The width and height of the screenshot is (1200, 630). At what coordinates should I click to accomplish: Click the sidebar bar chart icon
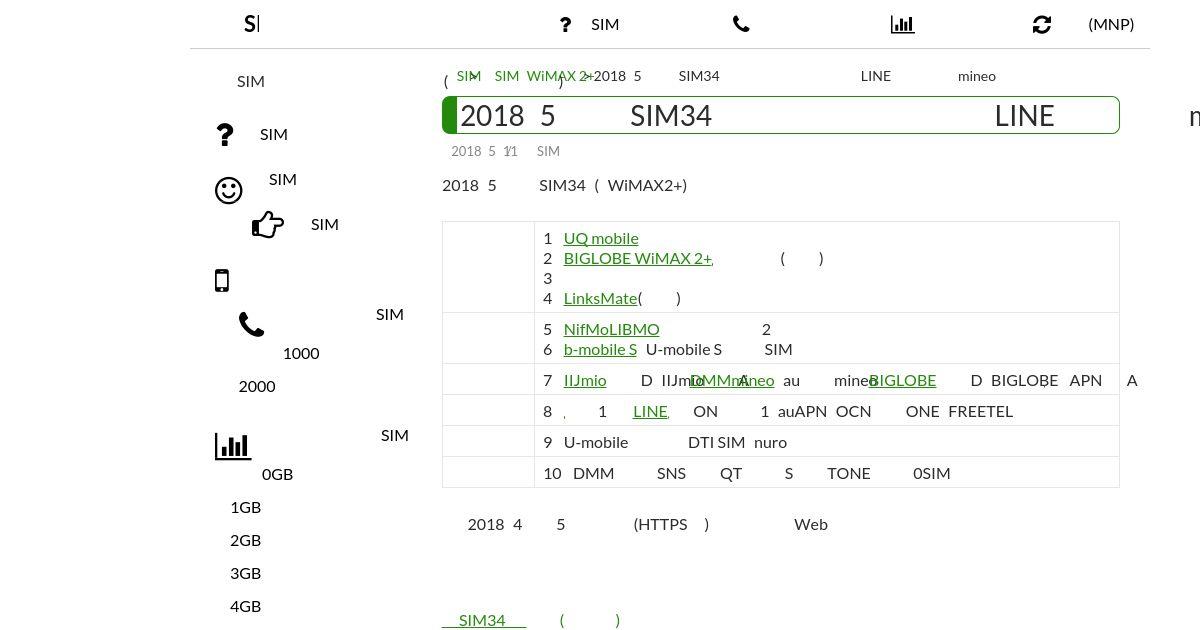[x=233, y=446]
